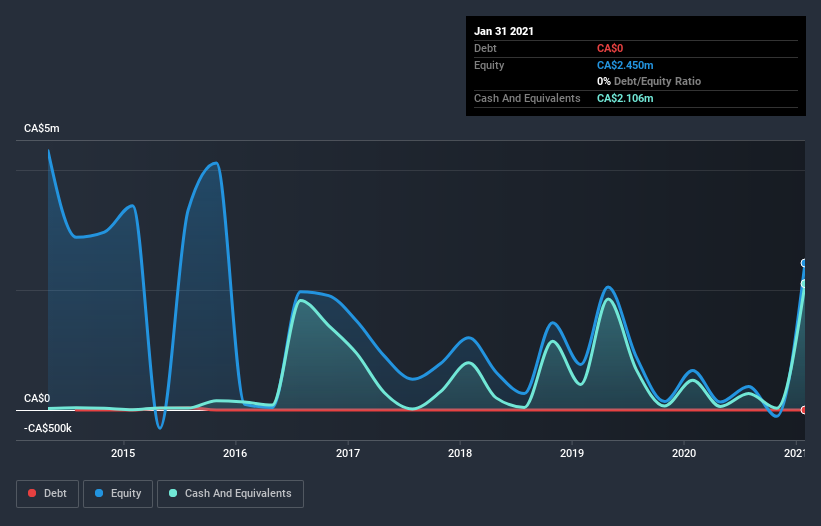Click the 2017 x-axis label
The height and width of the screenshot is (526, 821).
tap(348, 453)
